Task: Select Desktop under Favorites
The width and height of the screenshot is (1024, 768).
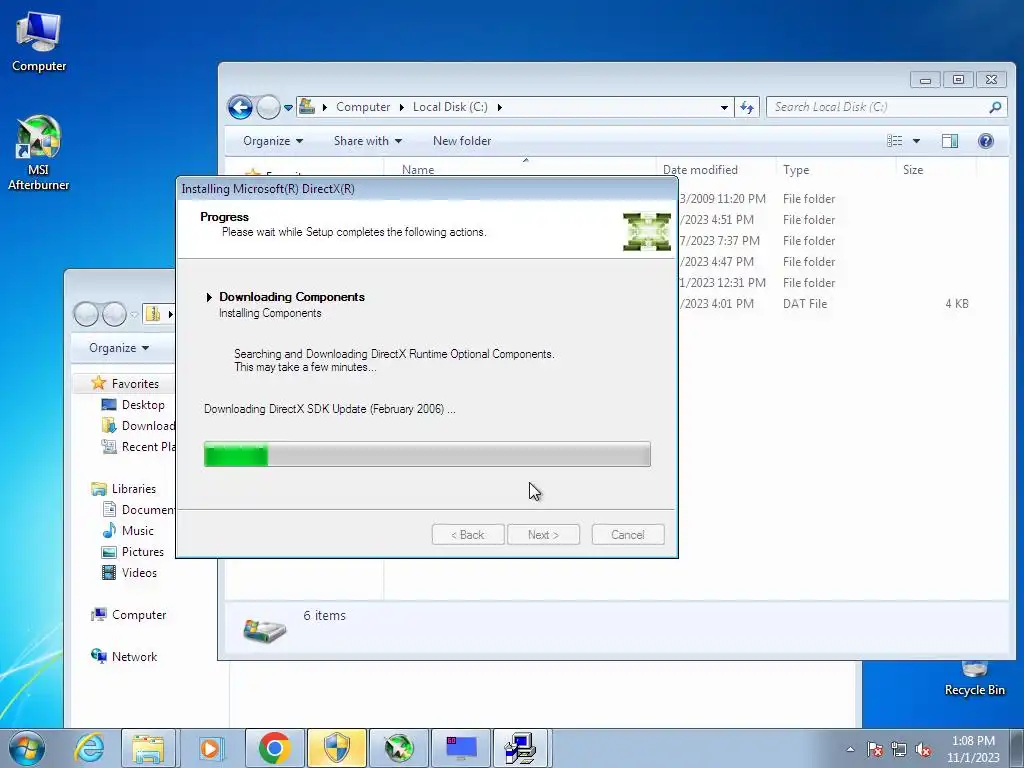Action: click(x=133, y=405)
